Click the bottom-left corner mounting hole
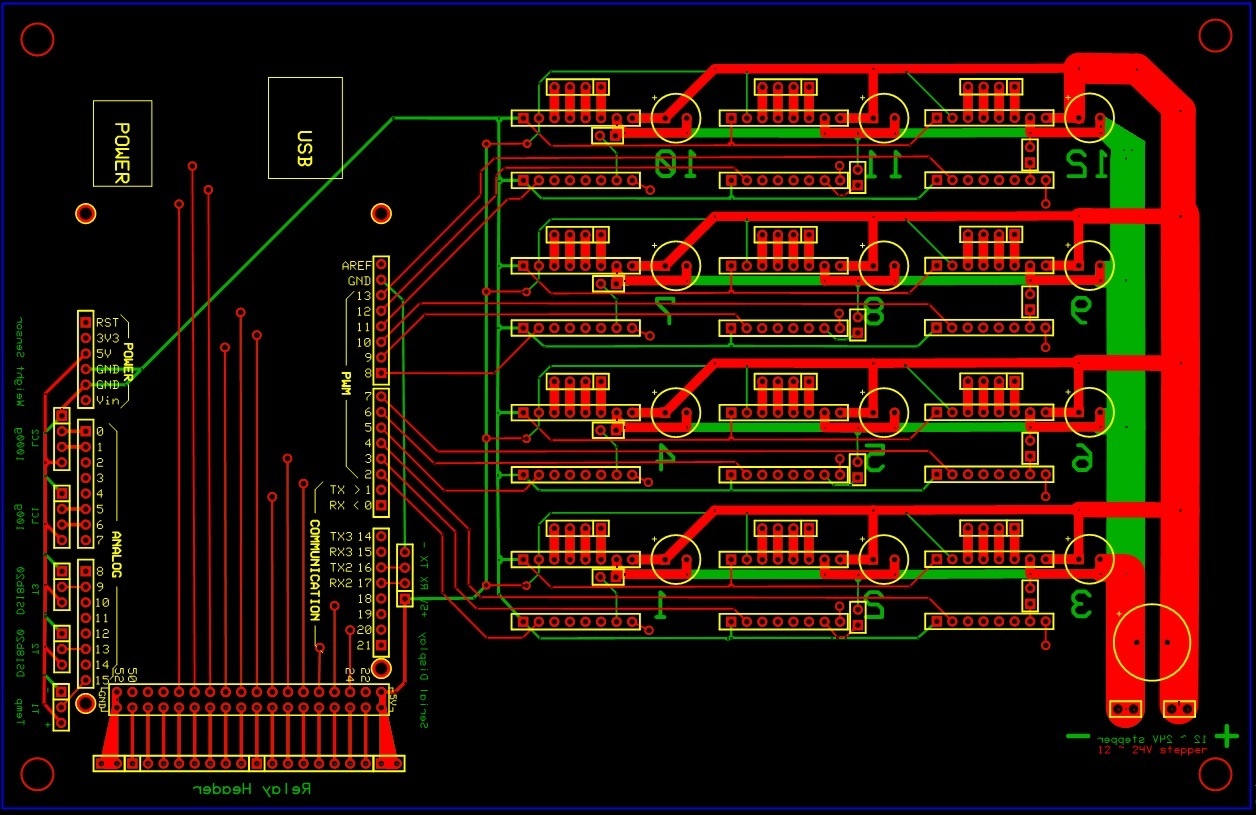1256x815 pixels. (37, 775)
